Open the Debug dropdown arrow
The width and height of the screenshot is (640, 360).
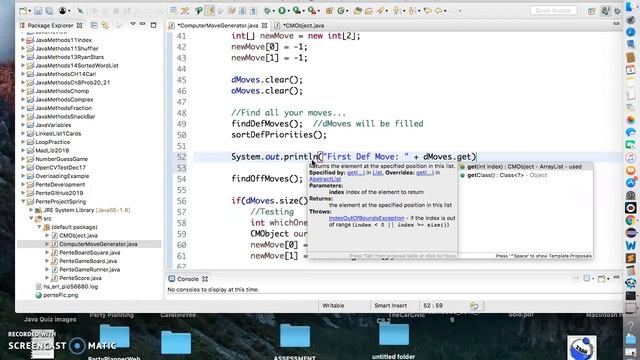tap(274, 11)
